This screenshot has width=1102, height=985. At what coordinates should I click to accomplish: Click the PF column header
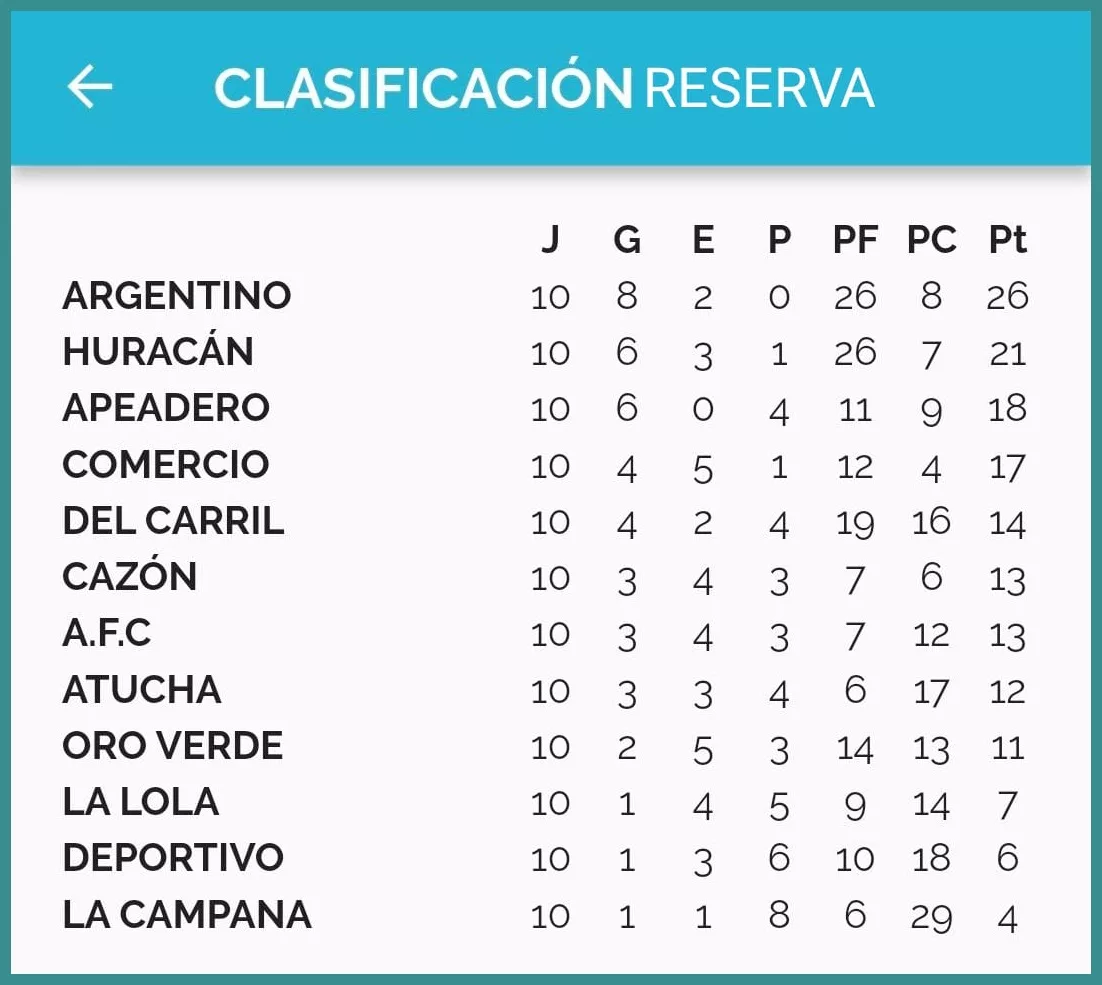855,240
